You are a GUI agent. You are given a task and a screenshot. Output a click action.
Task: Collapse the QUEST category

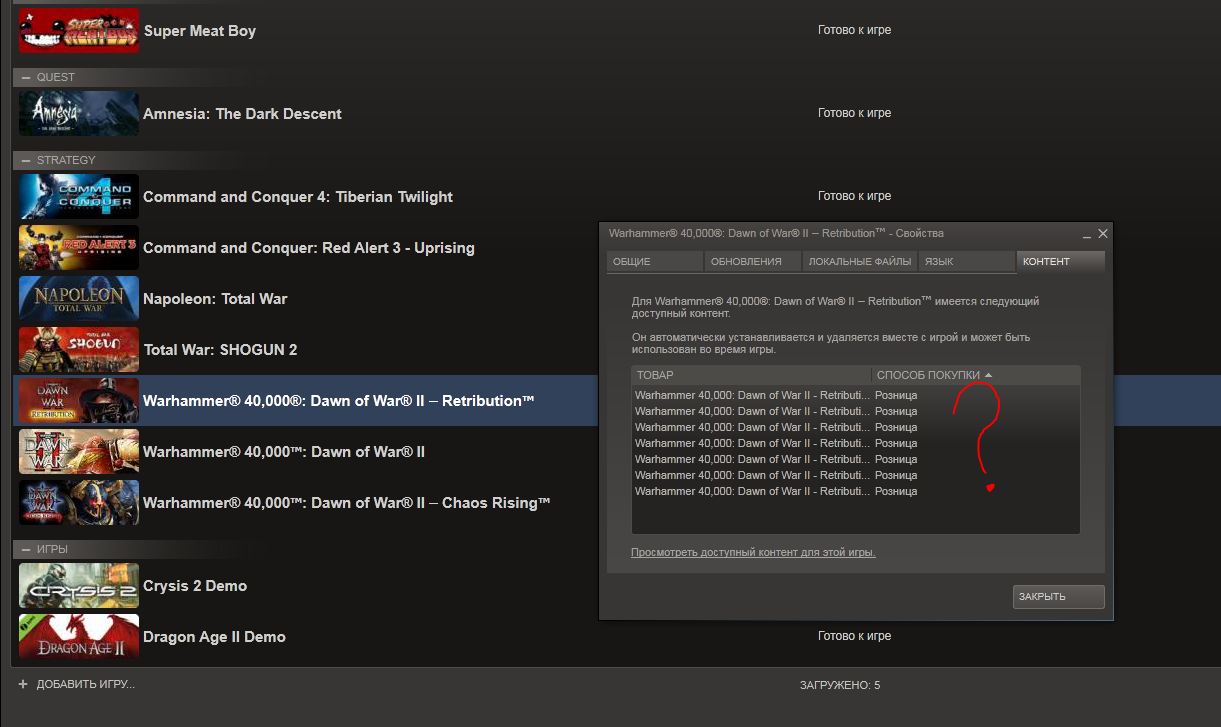click(26, 77)
